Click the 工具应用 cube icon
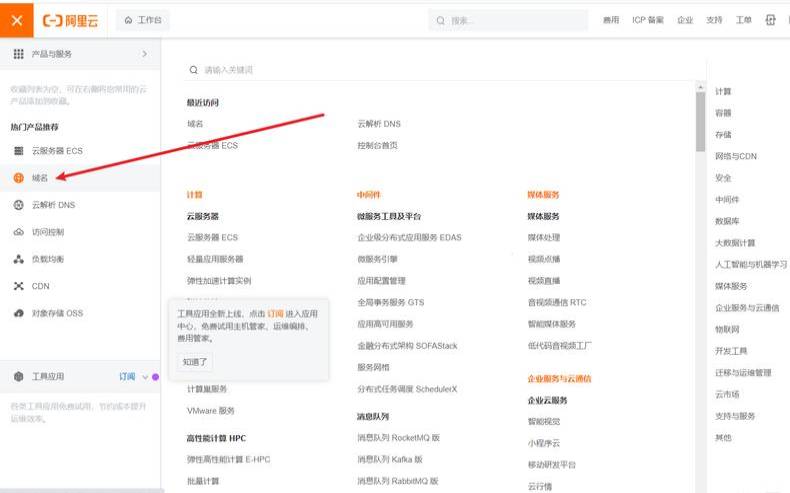Screen dimensions: 790x493 coord(19,376)
